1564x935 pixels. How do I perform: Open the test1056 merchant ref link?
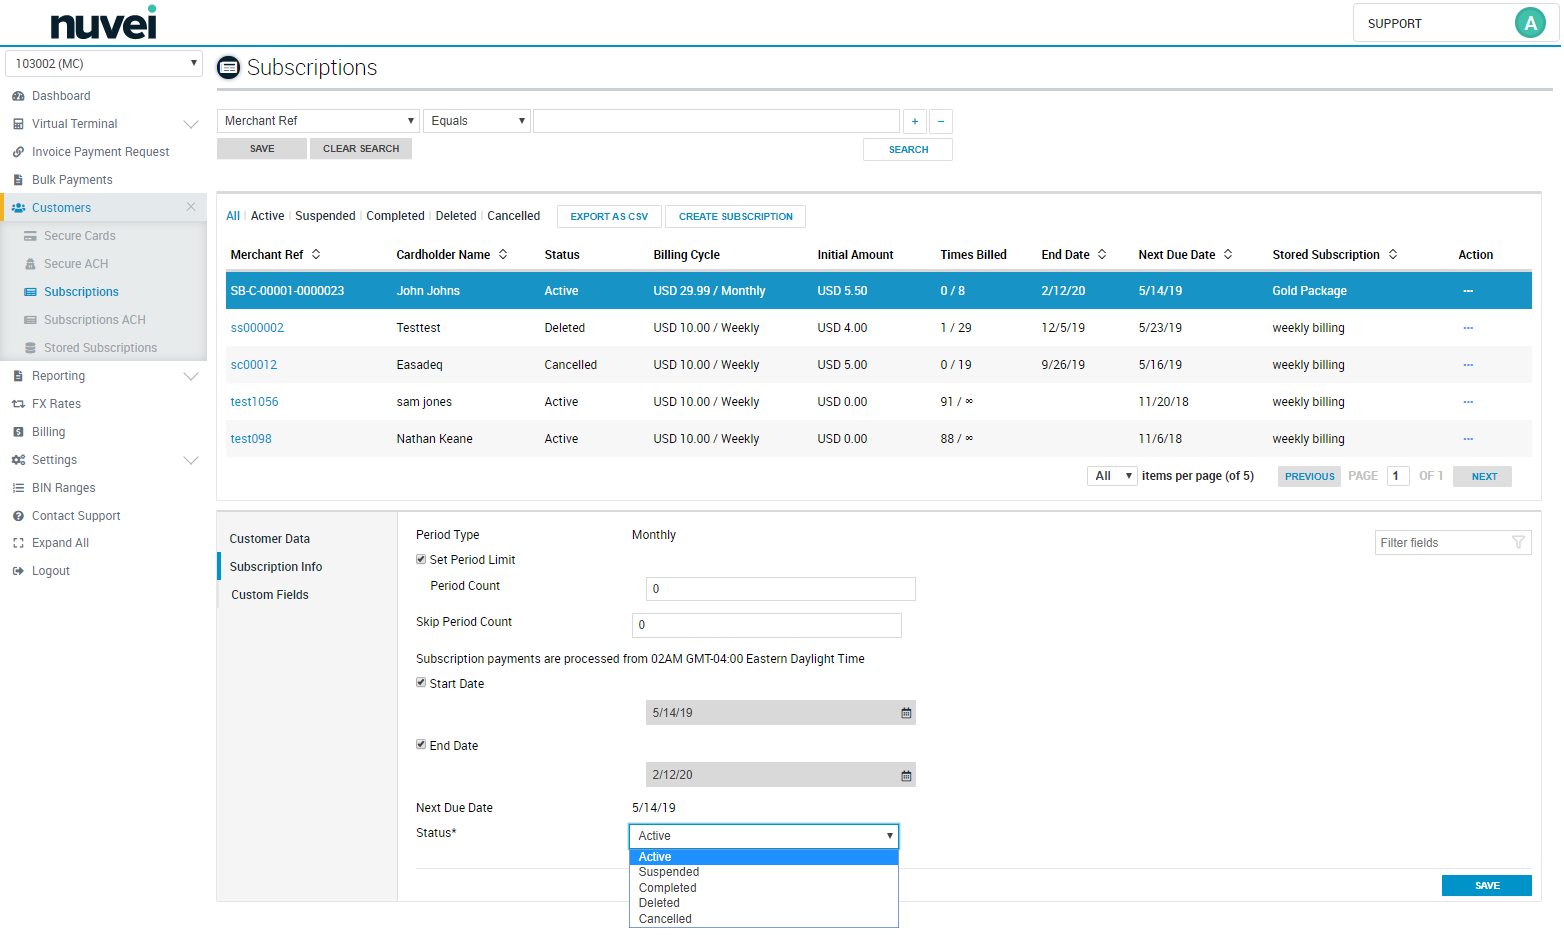pyautogui.click(x=254, y=402)
